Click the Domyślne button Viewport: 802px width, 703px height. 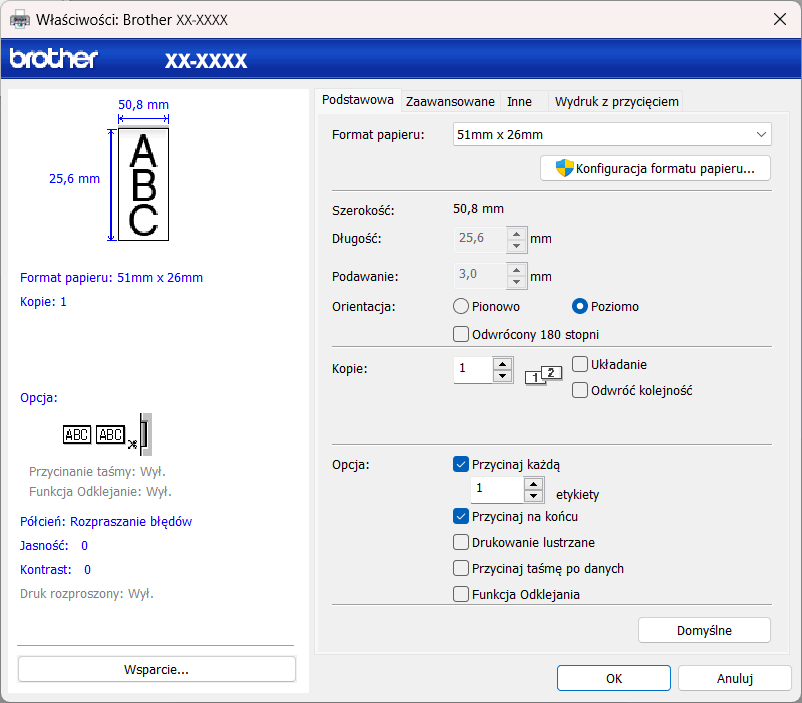(704, 630)
